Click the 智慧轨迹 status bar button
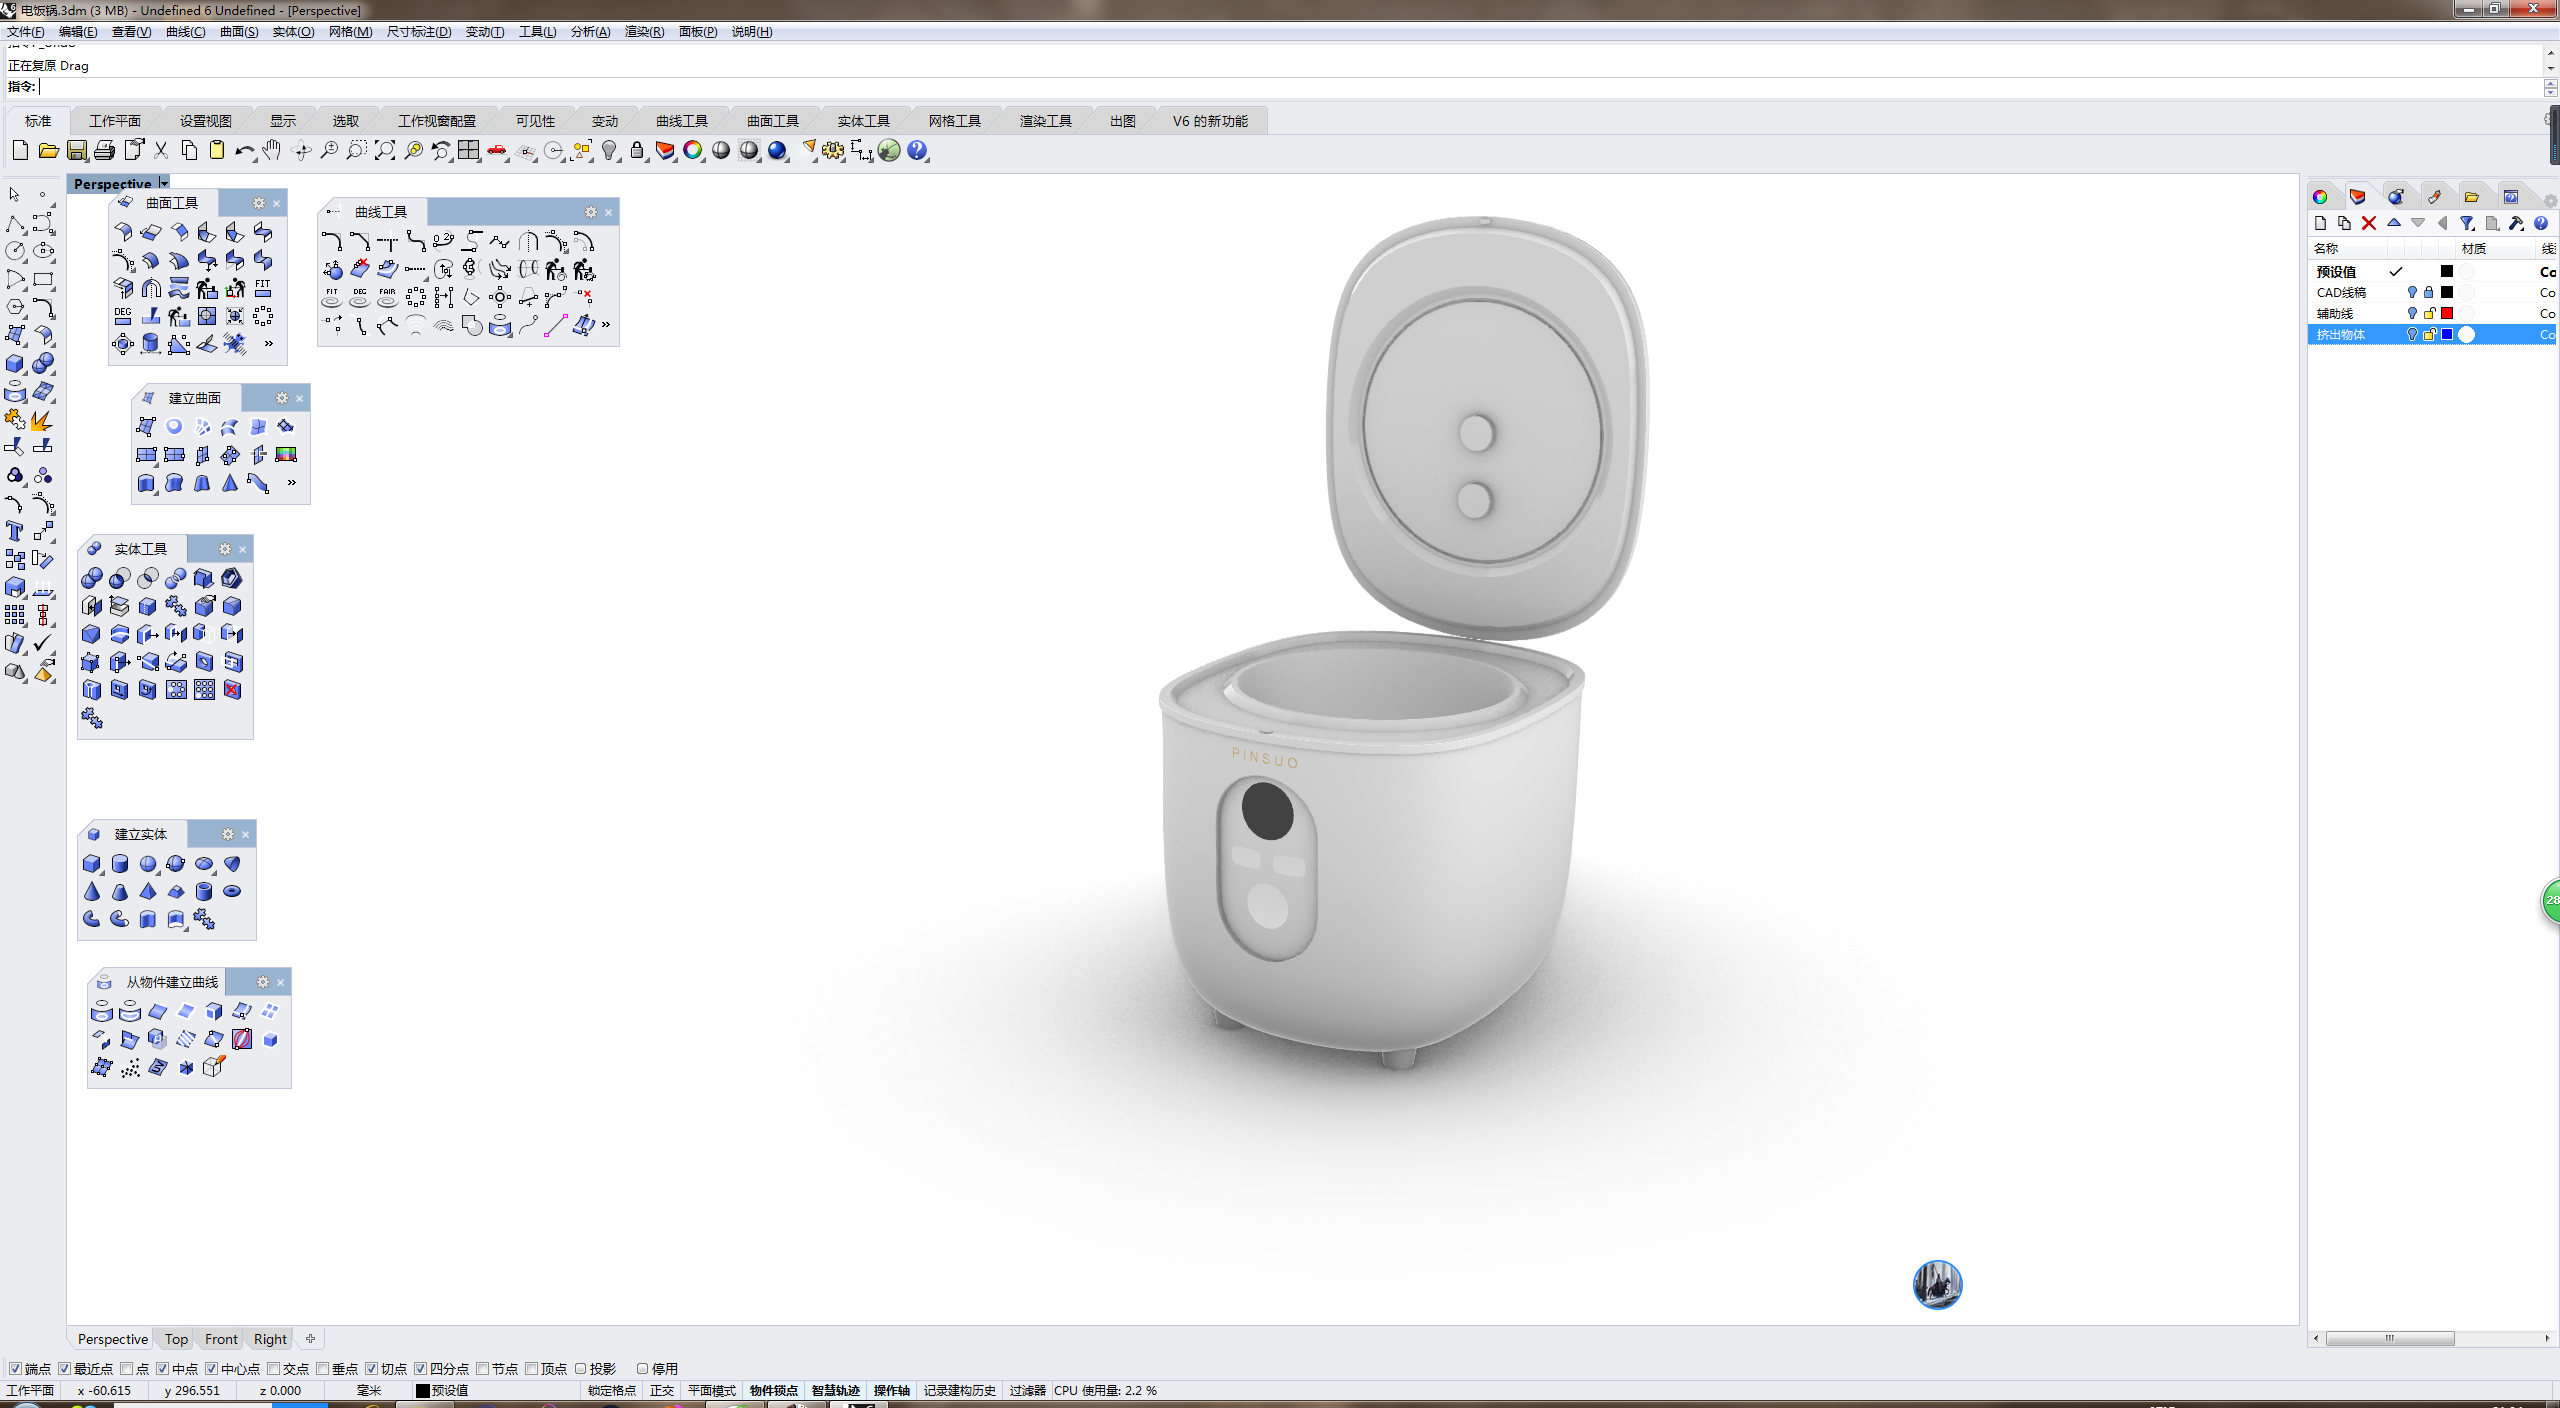2560x1408 pixels. click(835, 1391)
